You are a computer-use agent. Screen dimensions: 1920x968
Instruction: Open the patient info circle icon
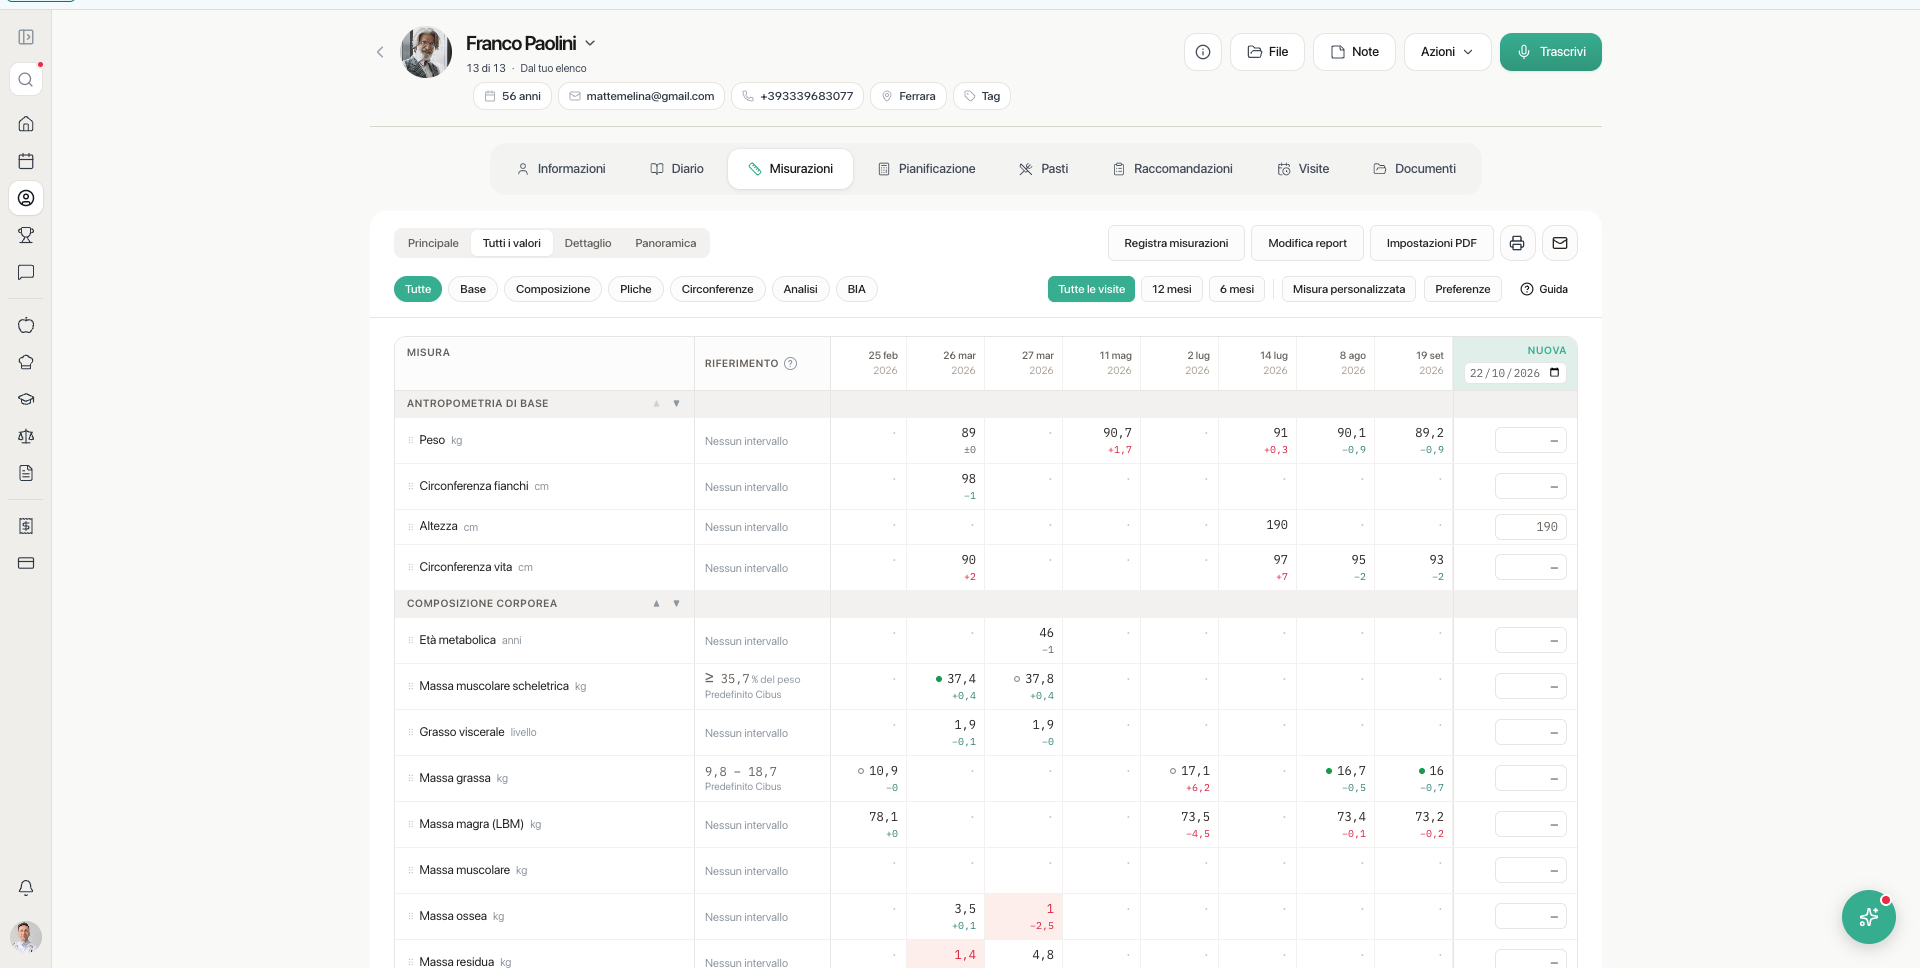tap(1203, 52)
